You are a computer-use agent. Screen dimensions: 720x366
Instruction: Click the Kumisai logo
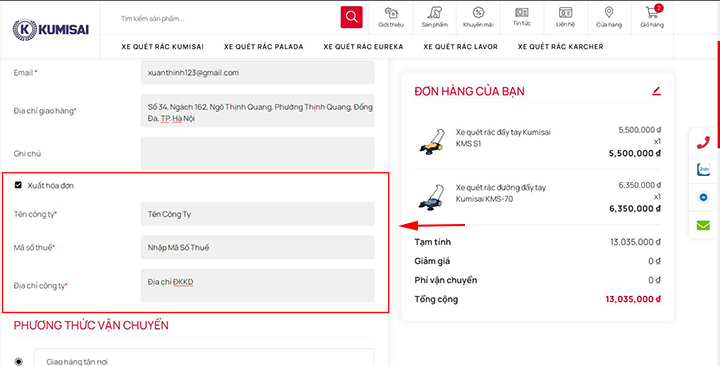[51, 30]
